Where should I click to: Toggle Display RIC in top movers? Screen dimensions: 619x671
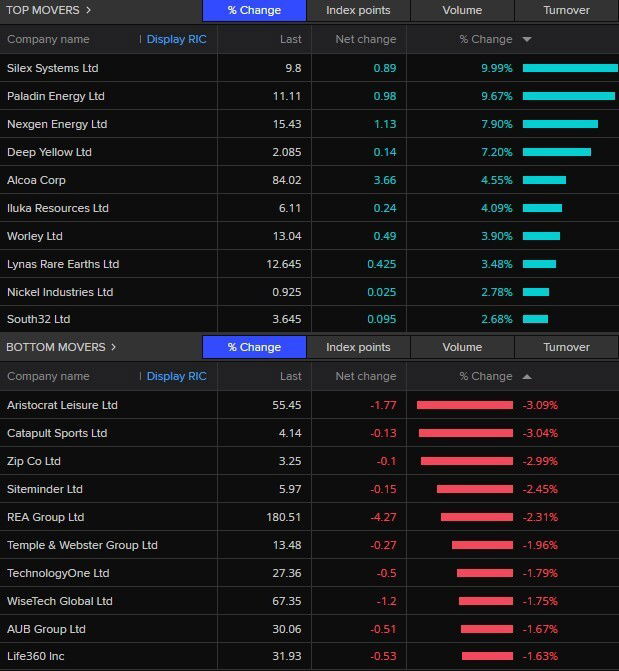pyautogui.click(x=176, y=40)
